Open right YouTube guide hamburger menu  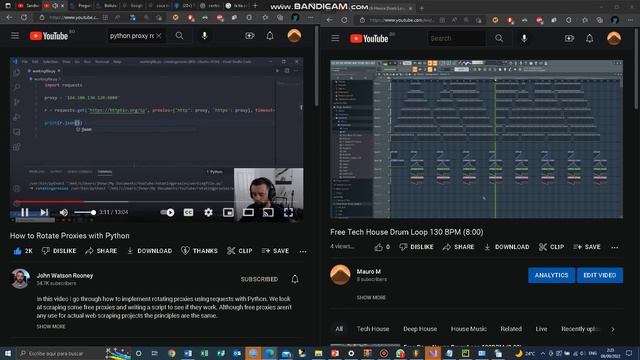[335, 38]
